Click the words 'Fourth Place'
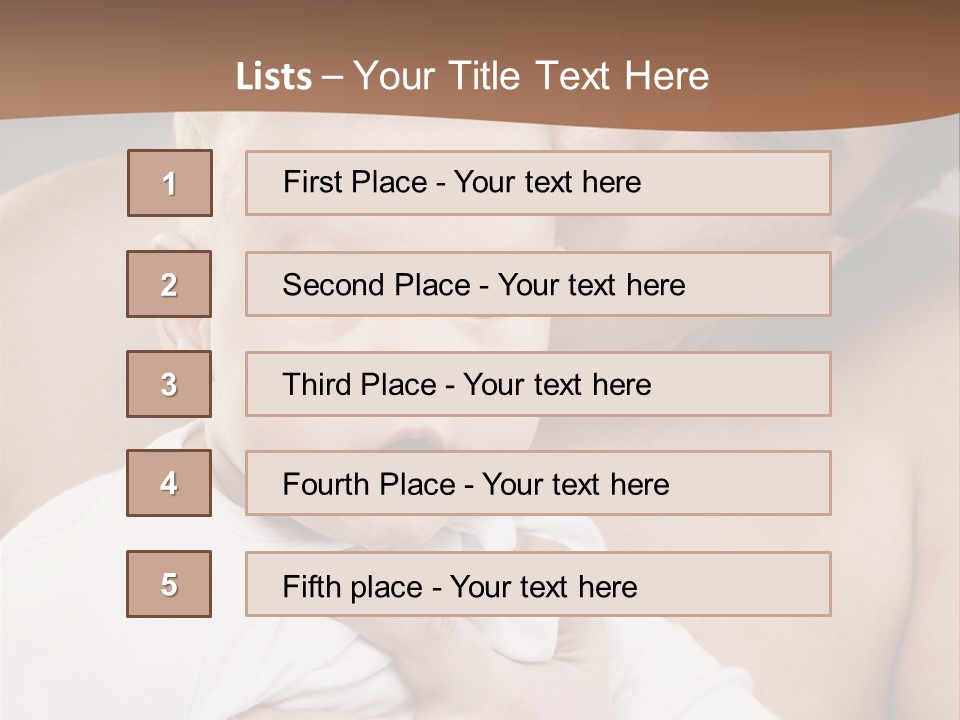This screenshot has width=960, height=720. coord(368,485)
